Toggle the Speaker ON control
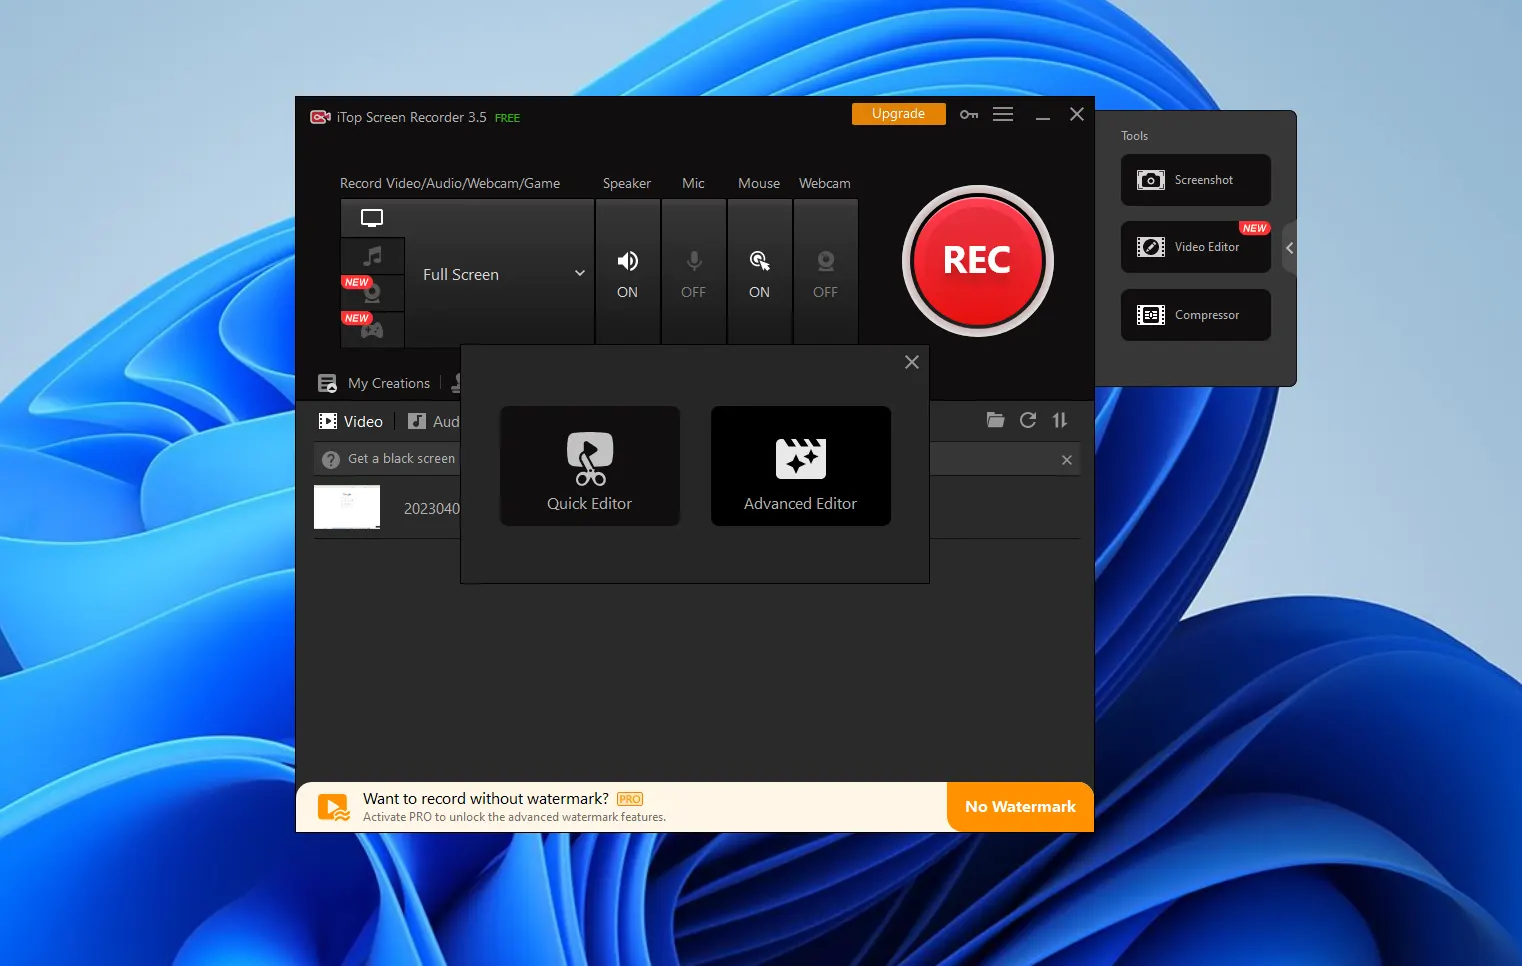This screenshot has height=966, width=1522. pos(627,273)
